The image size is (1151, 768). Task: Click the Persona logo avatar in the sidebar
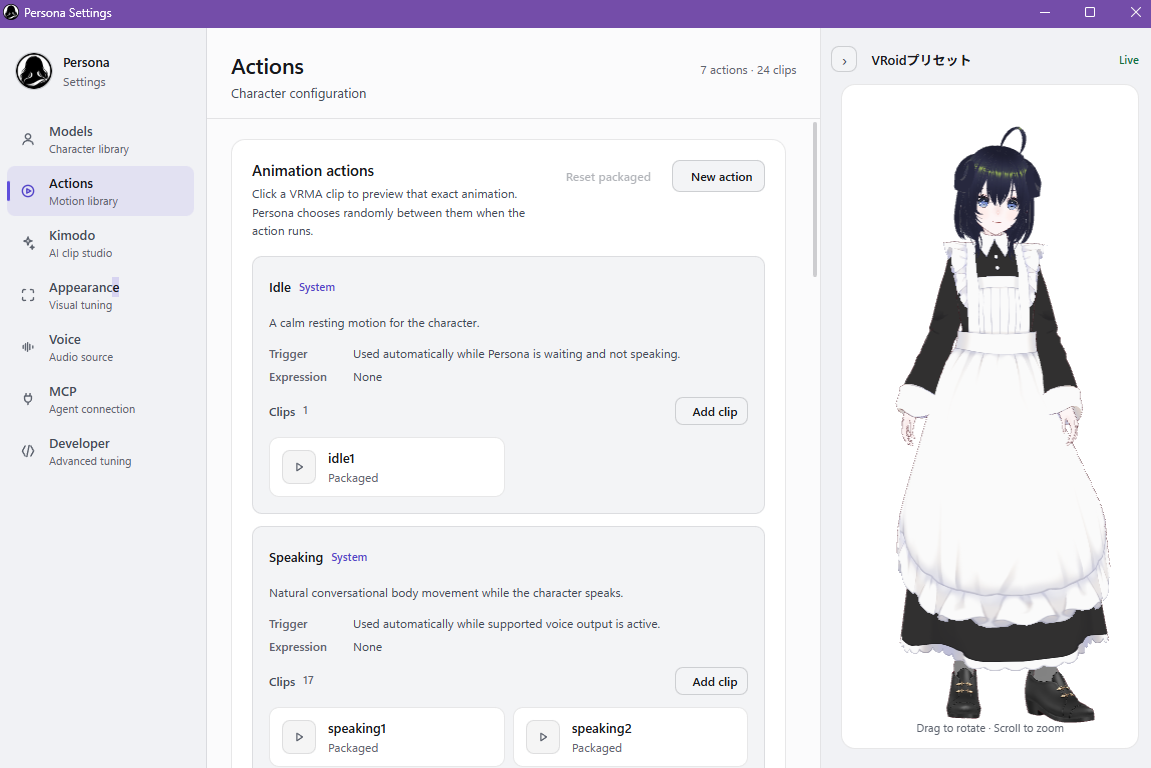tap(34, 71)
